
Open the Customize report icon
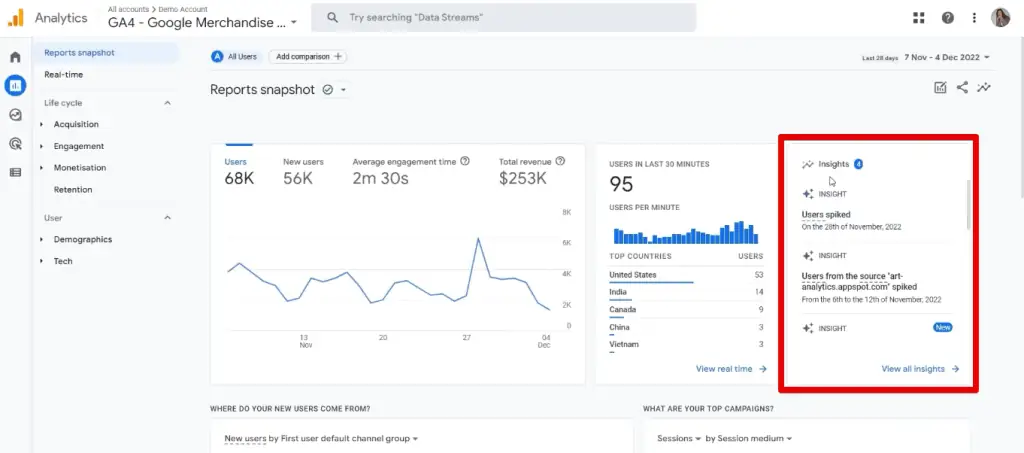tap(940, 88)
